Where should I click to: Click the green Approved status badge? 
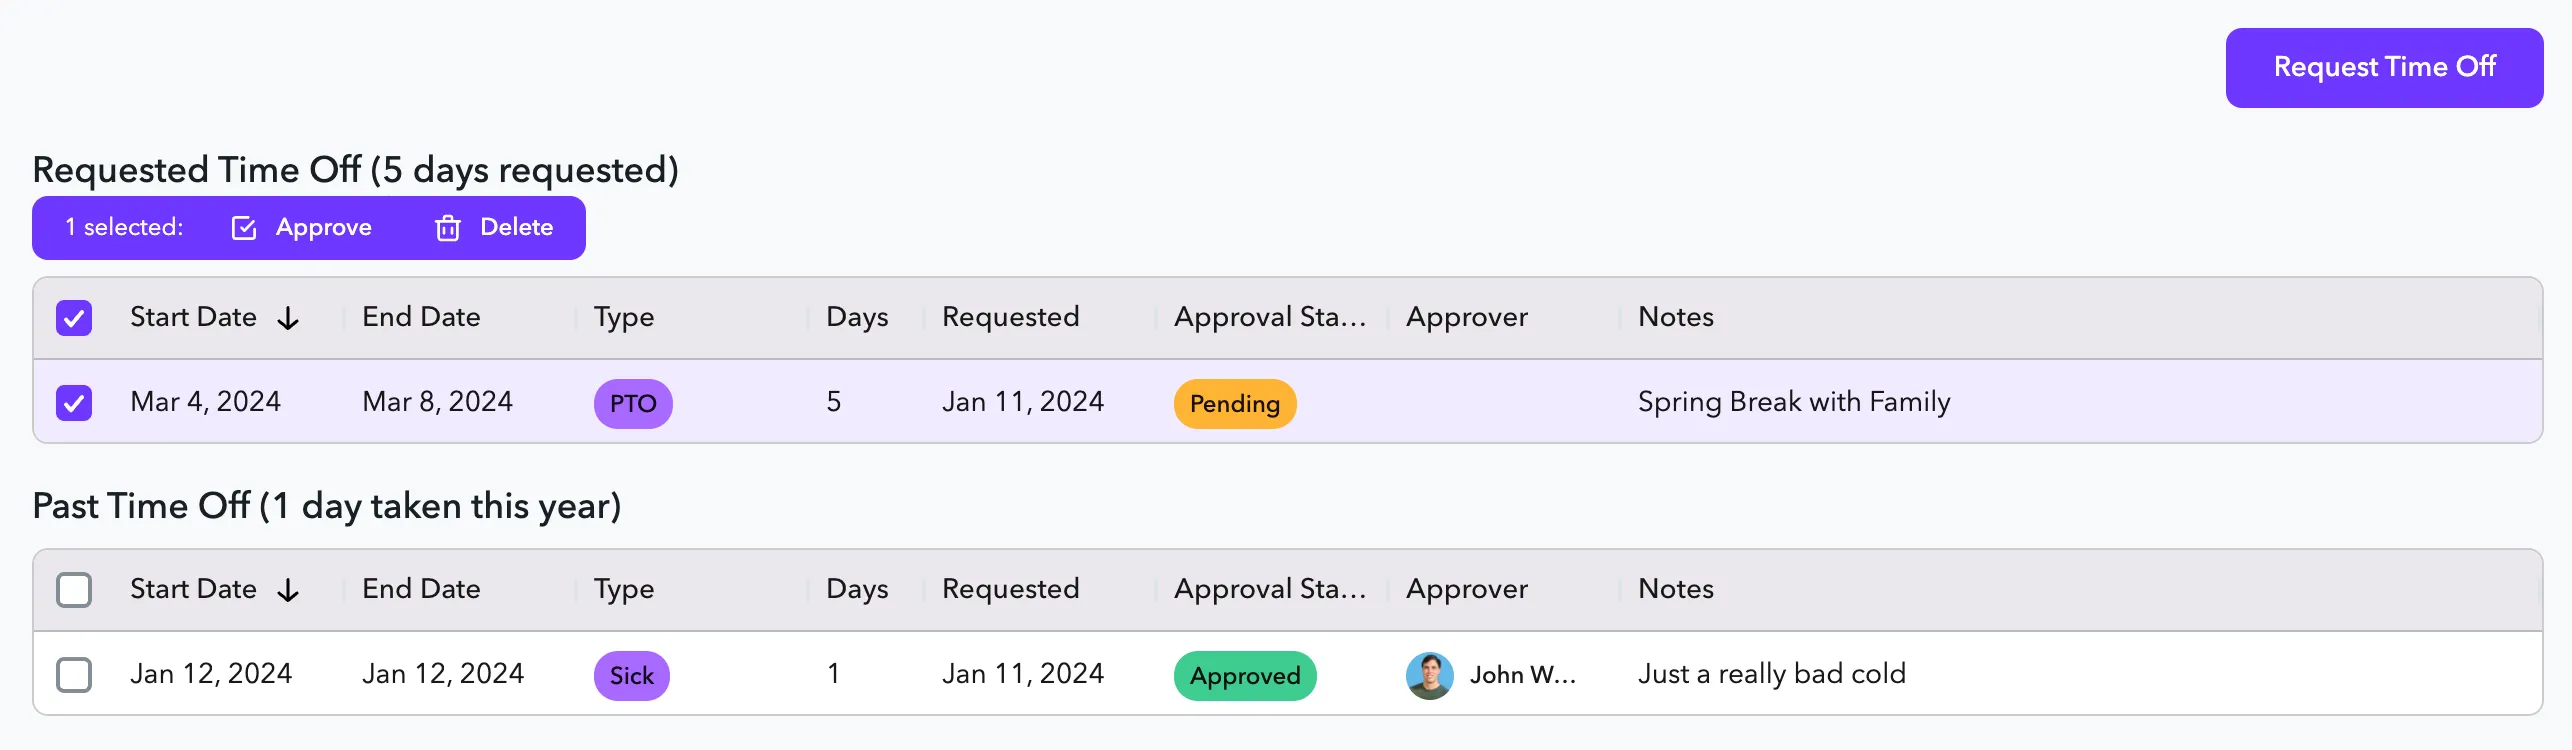tap(1245, 675)
